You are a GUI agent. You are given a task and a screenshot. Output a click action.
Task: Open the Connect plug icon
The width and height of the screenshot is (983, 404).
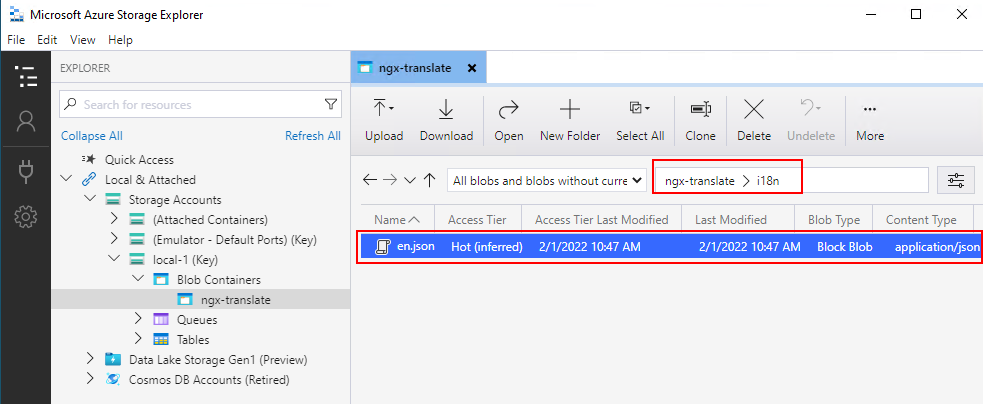pos(26,171)
